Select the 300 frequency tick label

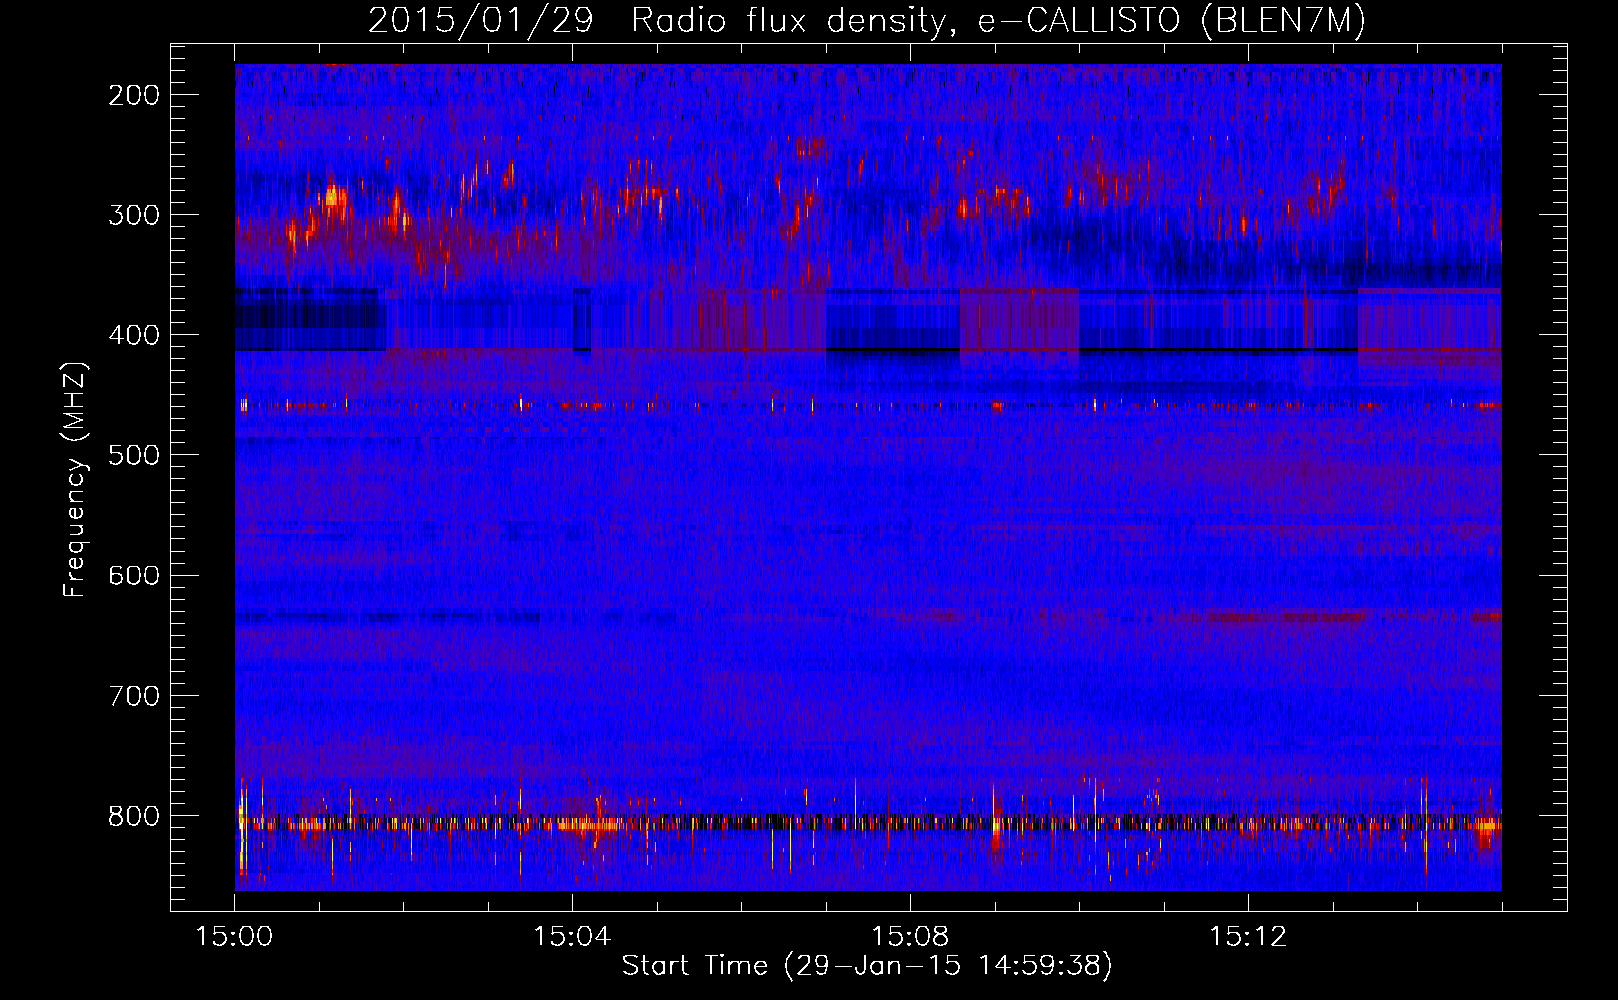pos(134,215)
